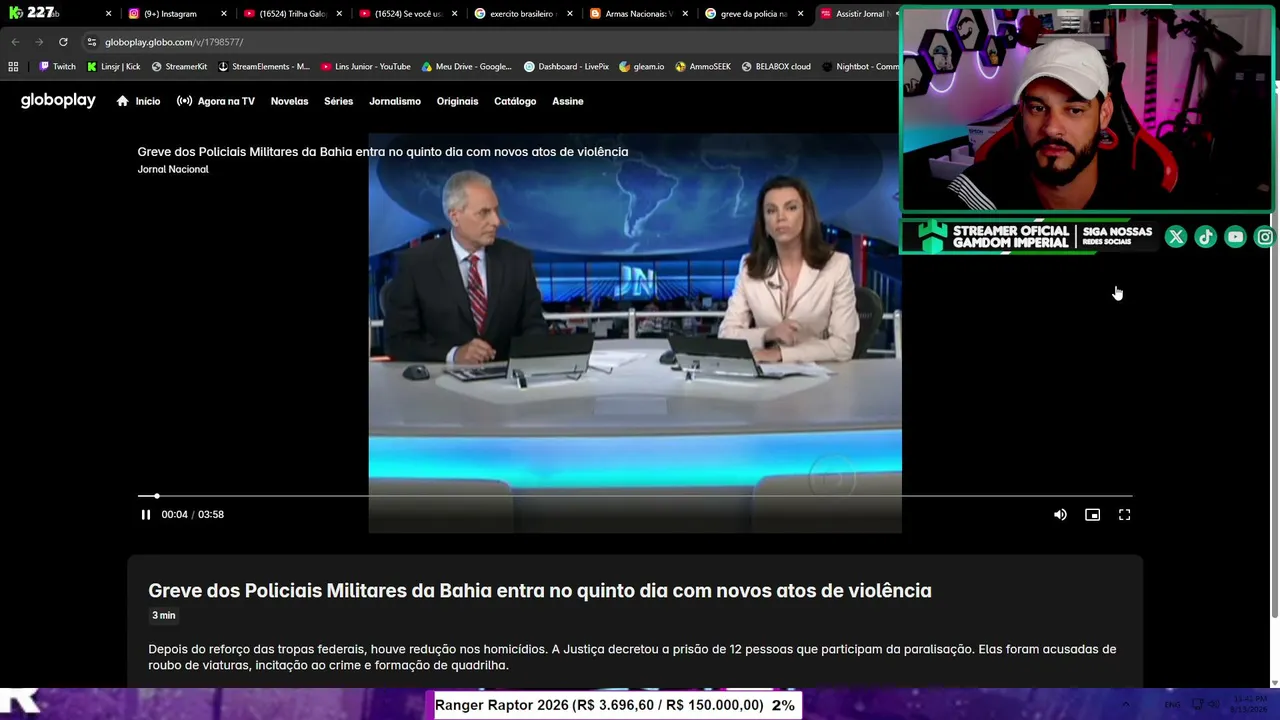Open the StreamerKit bookmark
1280x720 pixels.
[179, 67]
